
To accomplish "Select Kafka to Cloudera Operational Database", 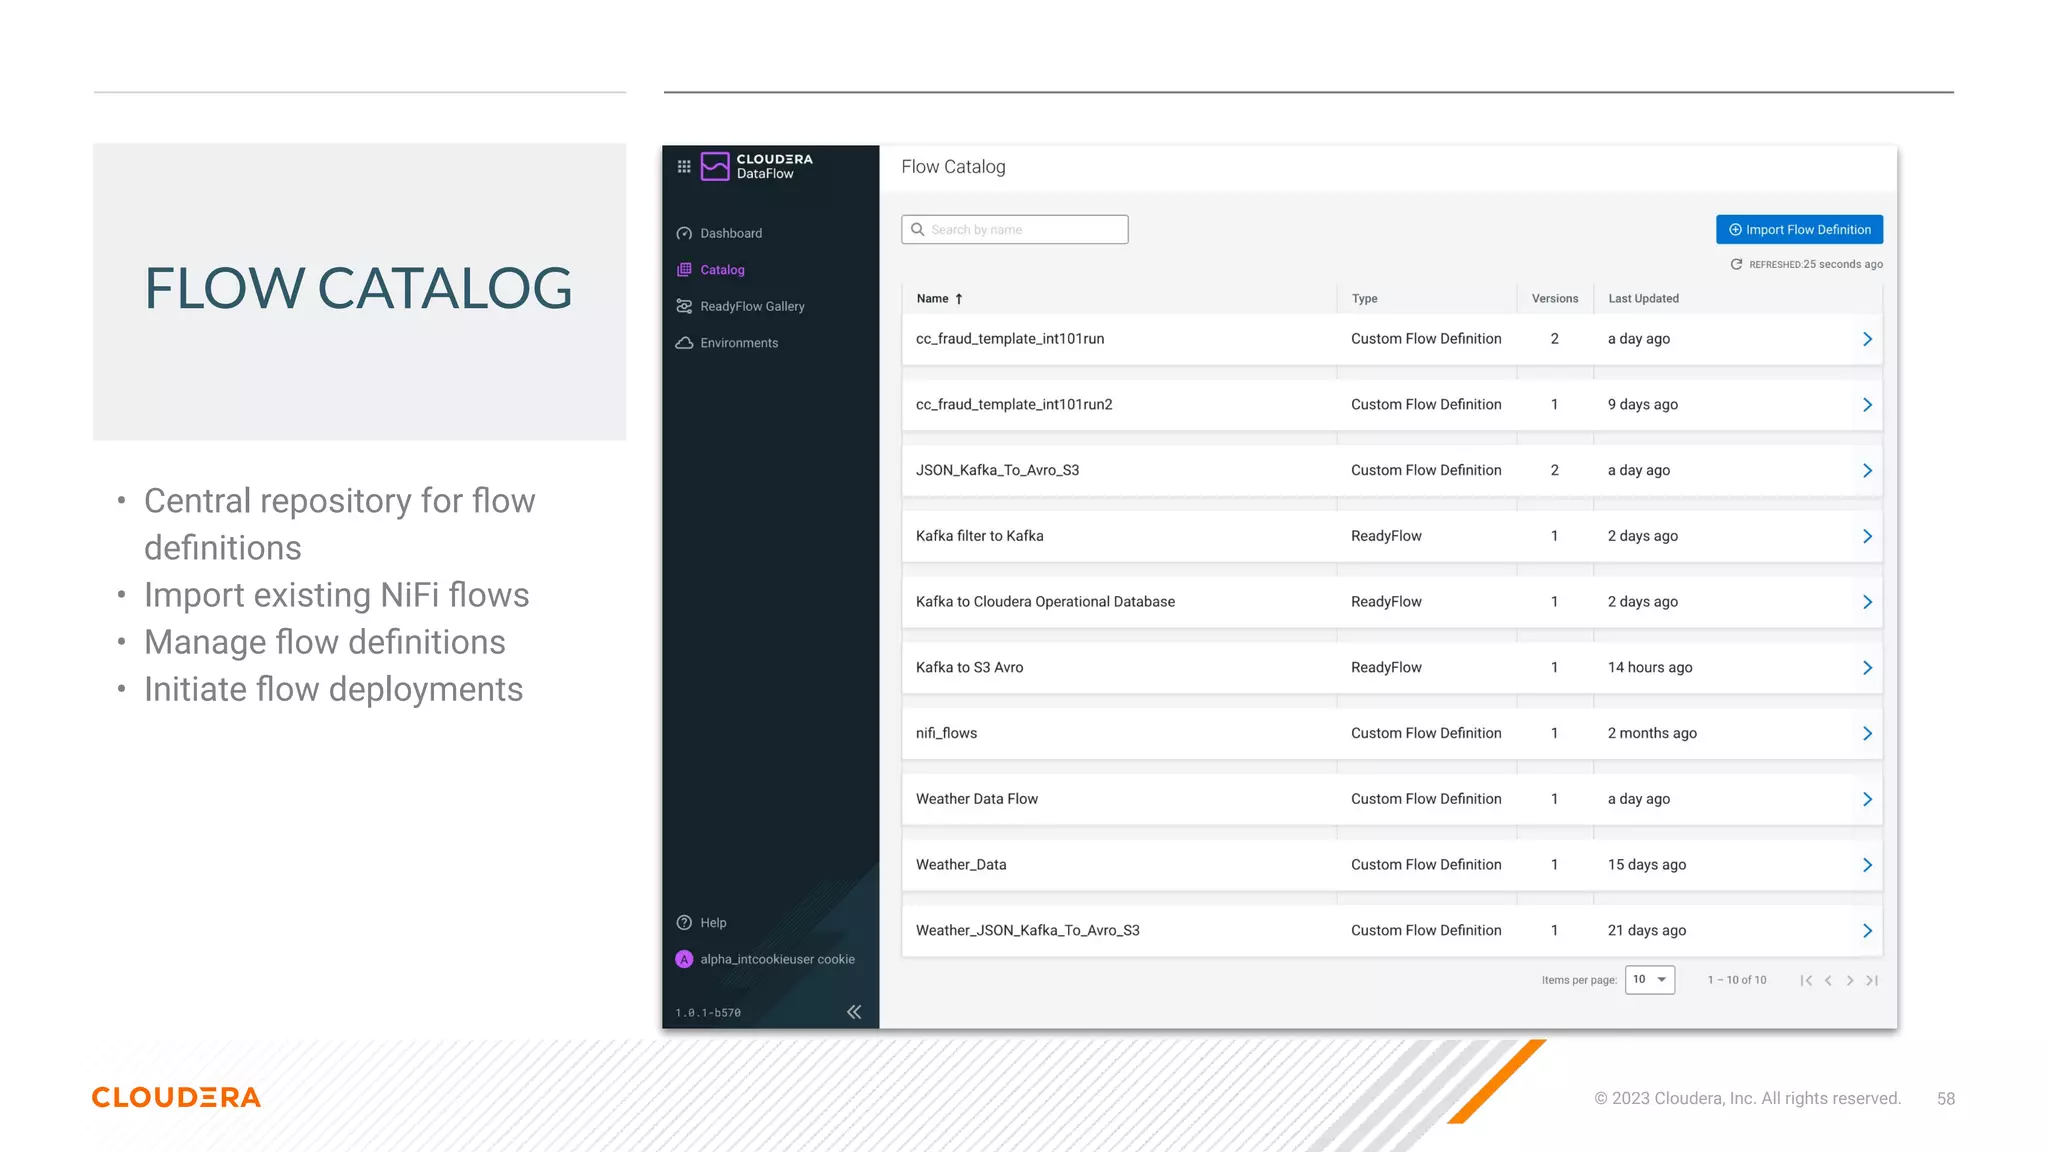I will tap(1045, 602).
